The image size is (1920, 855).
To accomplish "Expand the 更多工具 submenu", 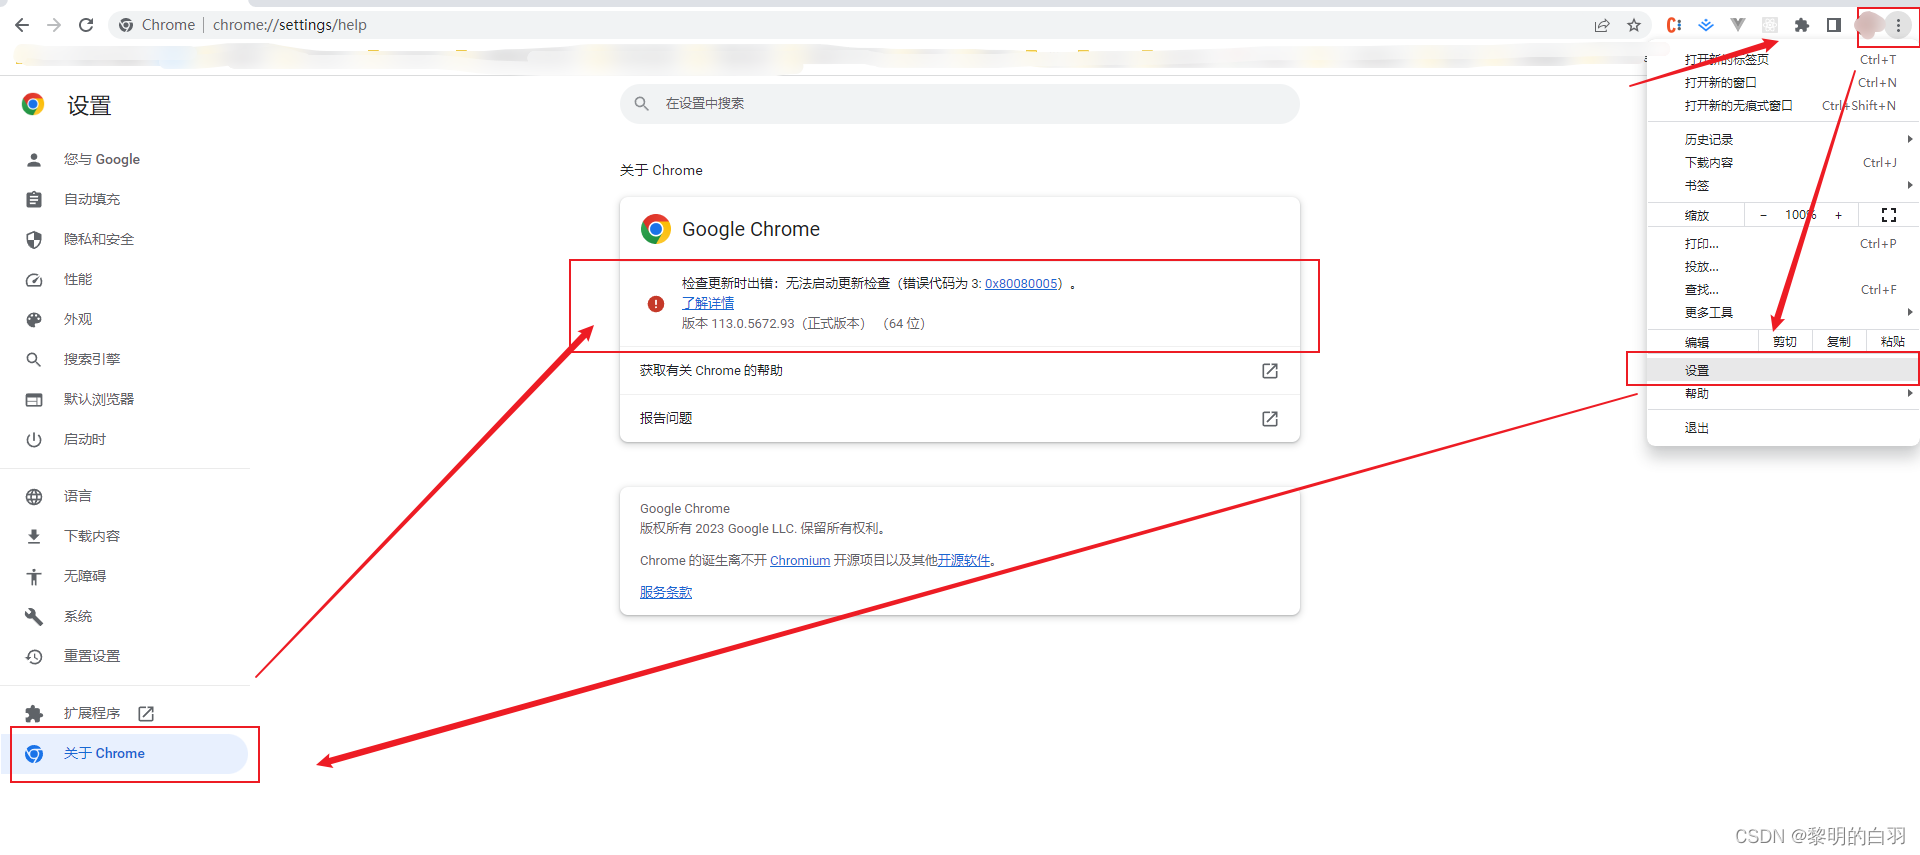I will tap(1782, 313).
